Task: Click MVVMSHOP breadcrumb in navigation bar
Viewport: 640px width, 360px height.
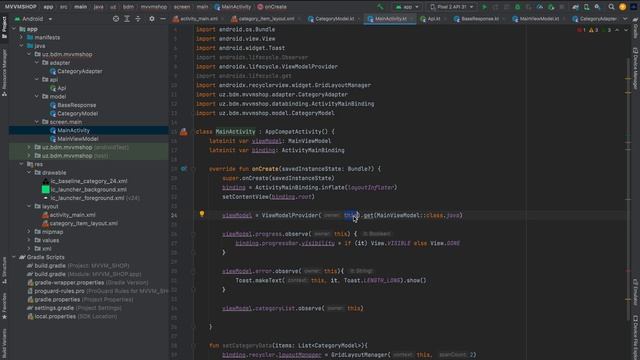Action: tap(21, 7)
